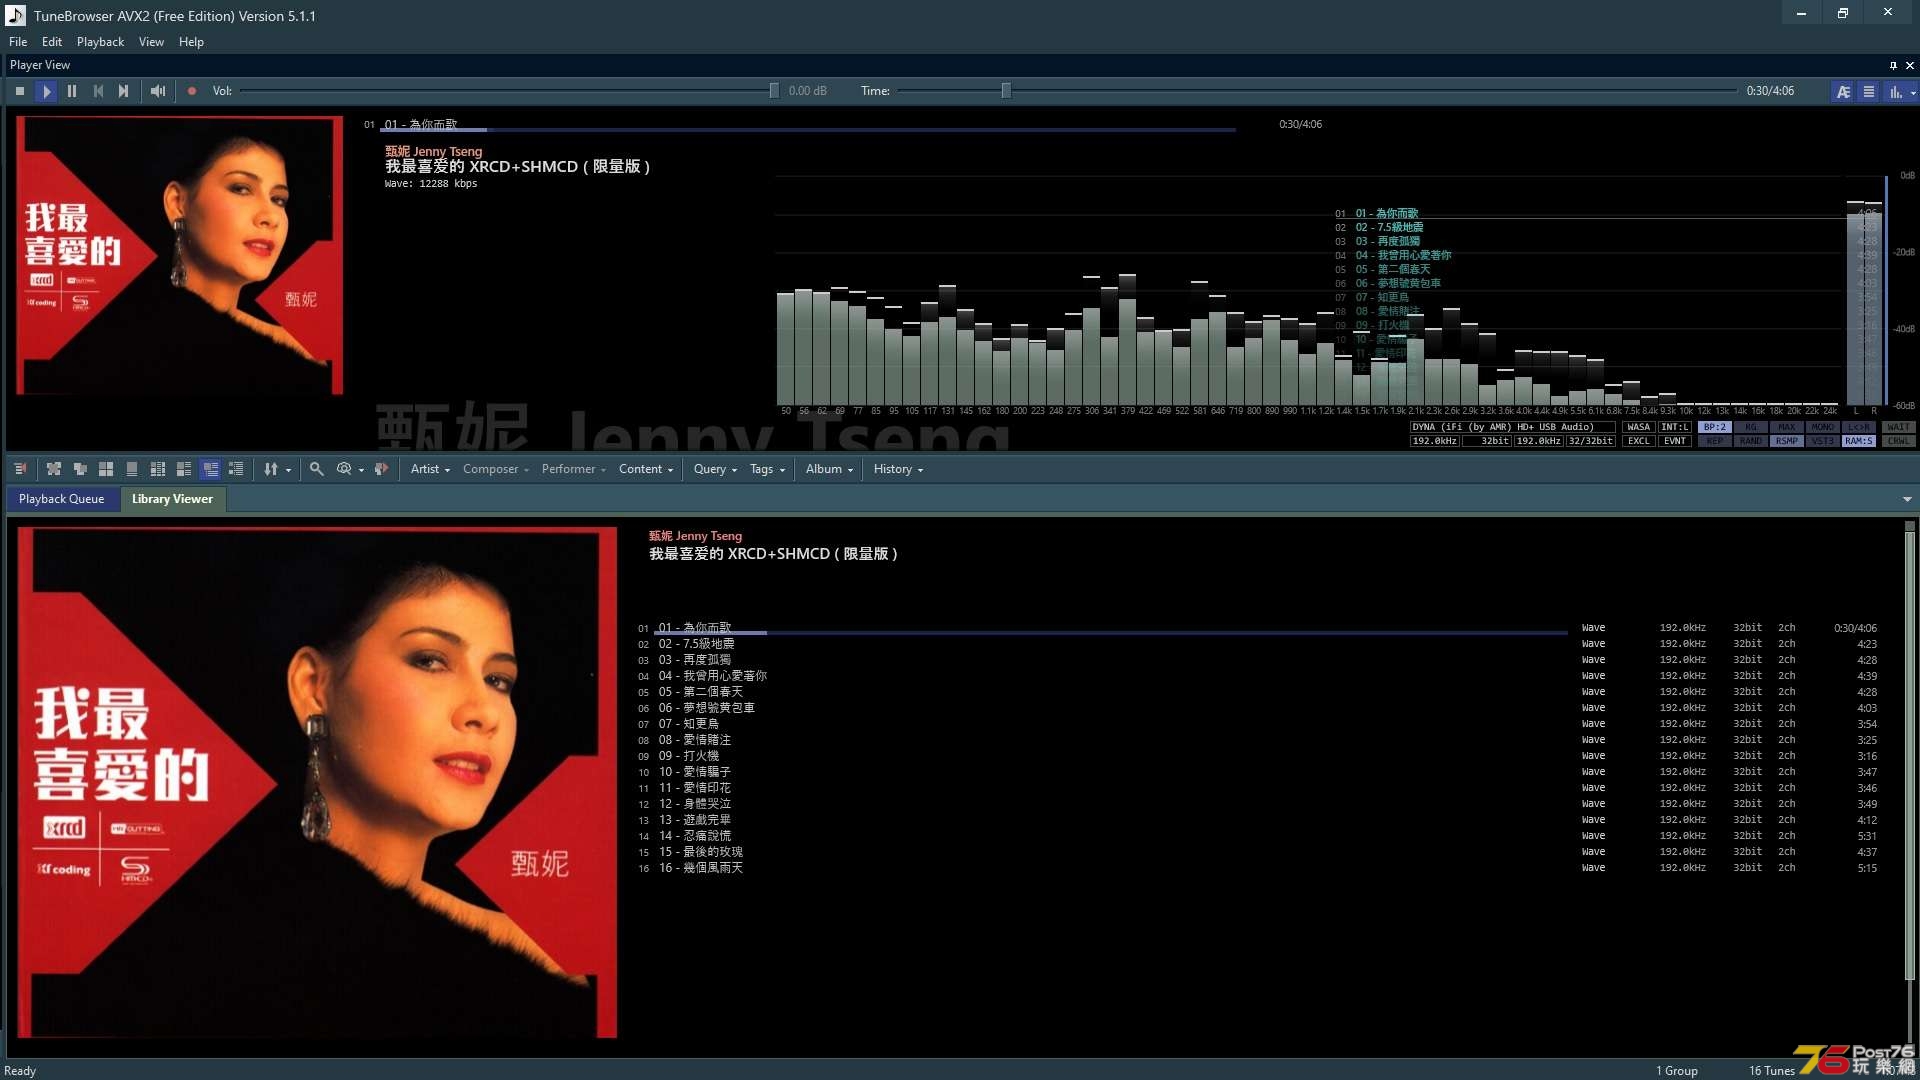Open the Playback menu
This screenshot has height=1080, width=1920.
pos(101,42)
